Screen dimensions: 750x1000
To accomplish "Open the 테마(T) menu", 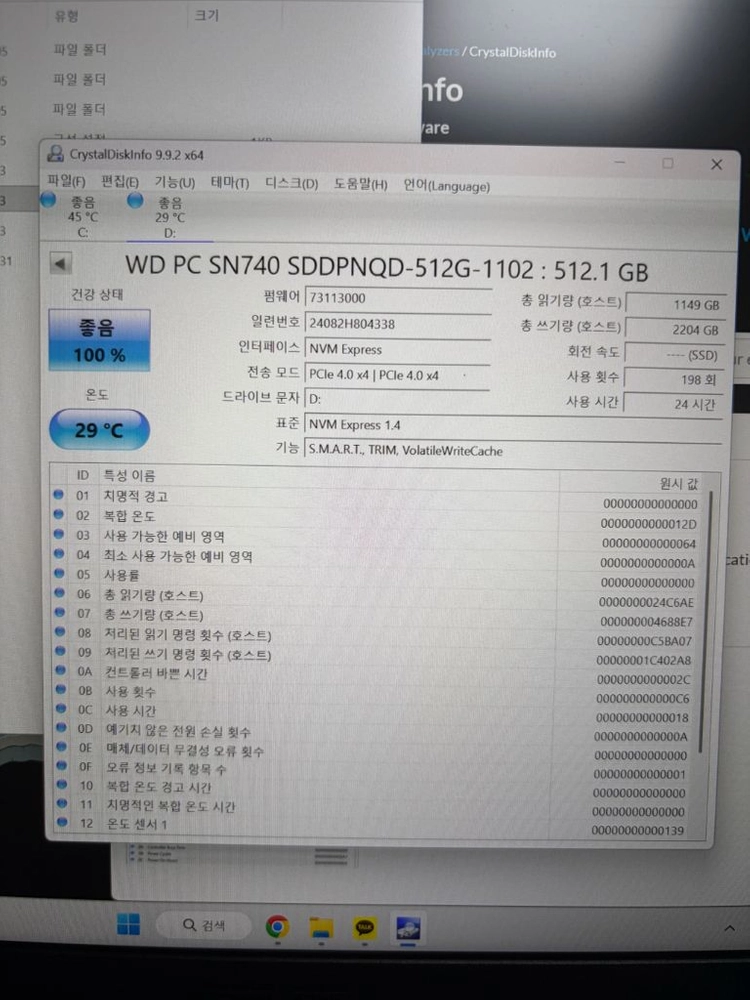I will click(230, 183).
